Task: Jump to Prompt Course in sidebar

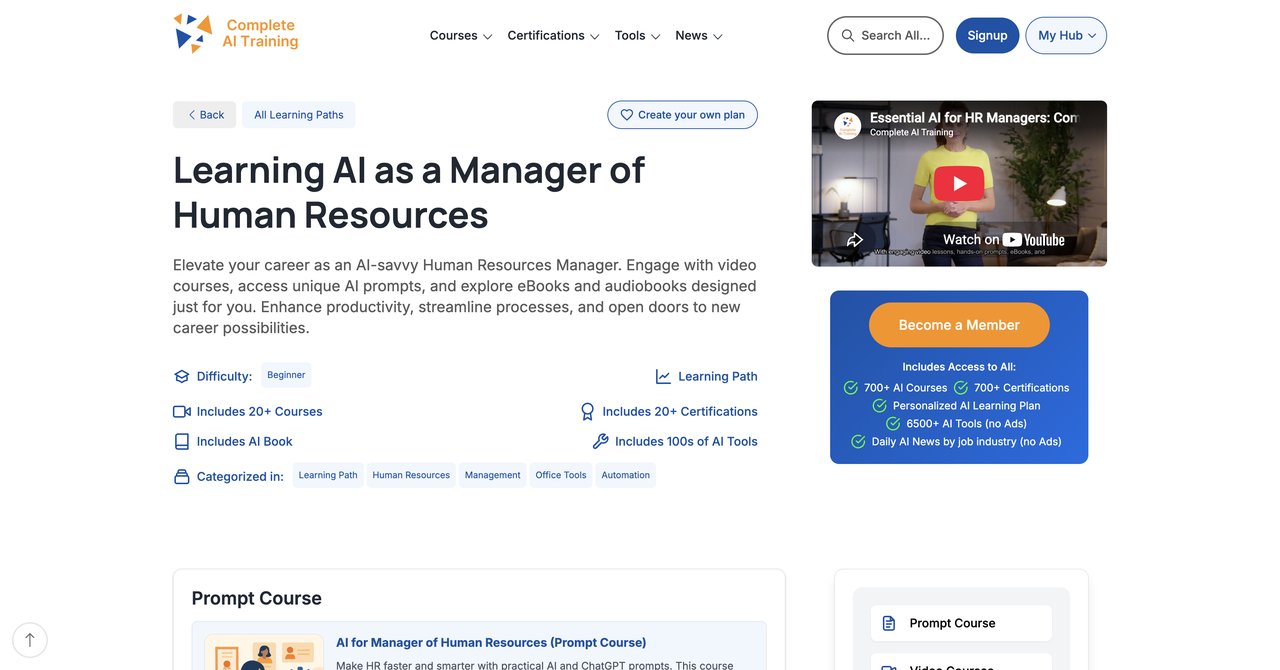Action: click(x=961, y=623)
